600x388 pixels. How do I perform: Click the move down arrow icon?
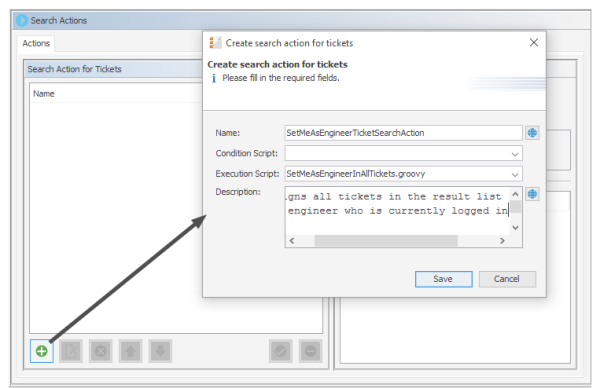pyautogui.click(x=160, y=351)
